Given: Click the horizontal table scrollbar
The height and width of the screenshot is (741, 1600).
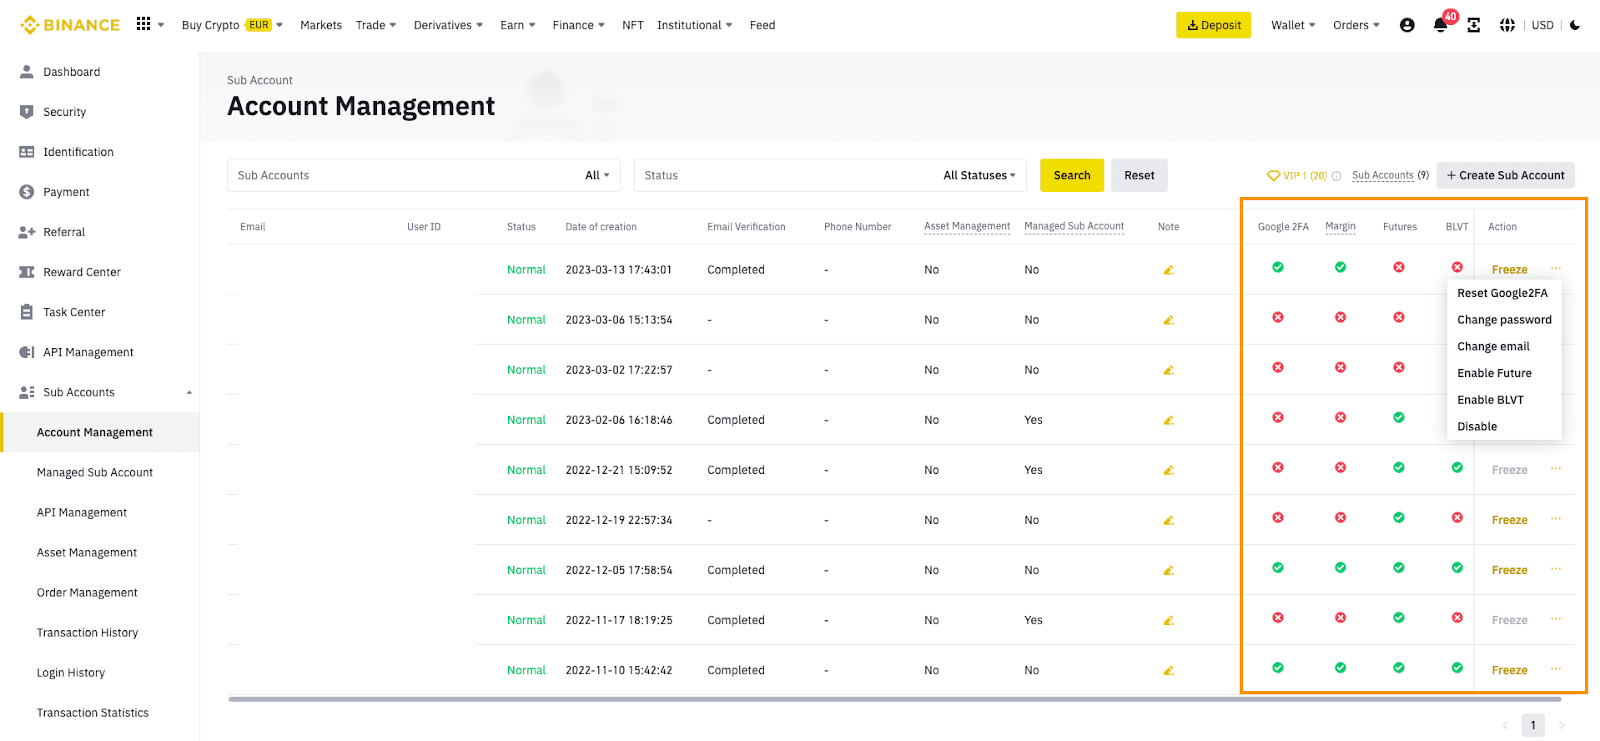Looking at the screenshot, I should tap(894, 699).
